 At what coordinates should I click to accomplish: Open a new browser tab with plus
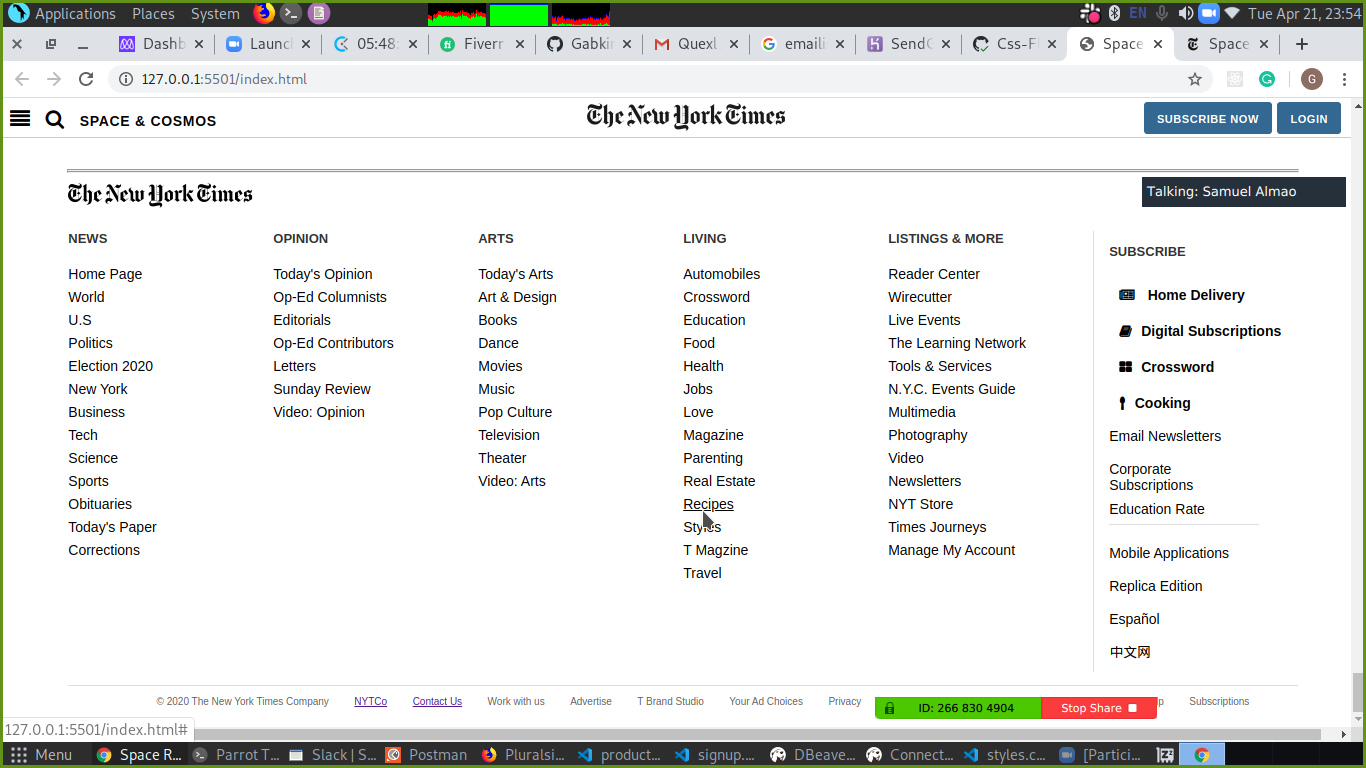click(x=1301, y=44)
